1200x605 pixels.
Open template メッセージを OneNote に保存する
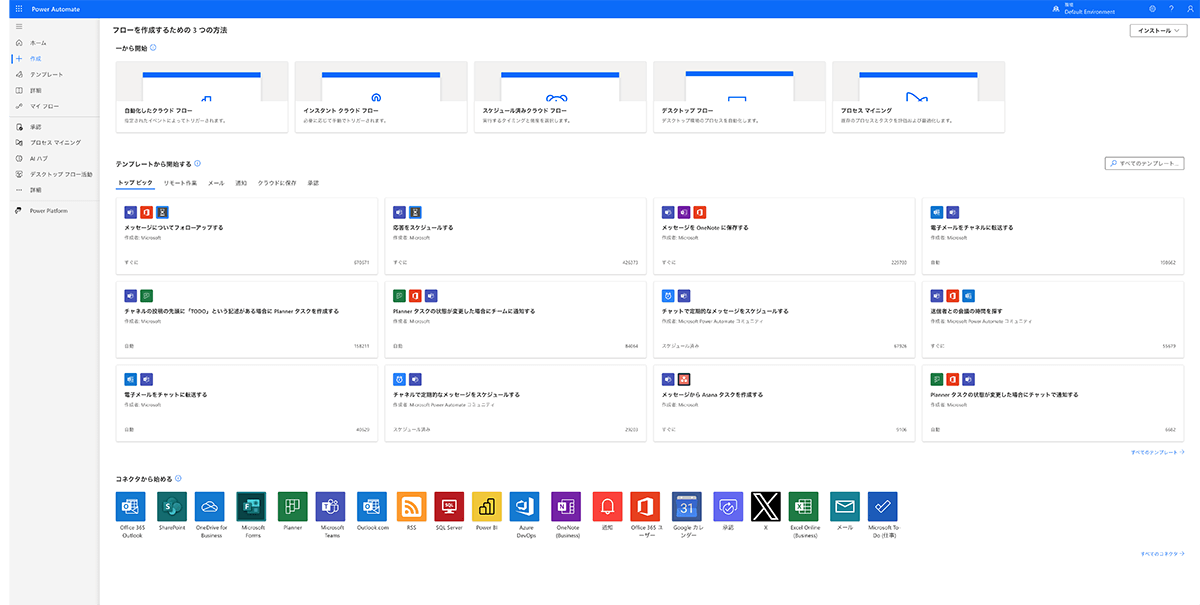coord(785,235)
